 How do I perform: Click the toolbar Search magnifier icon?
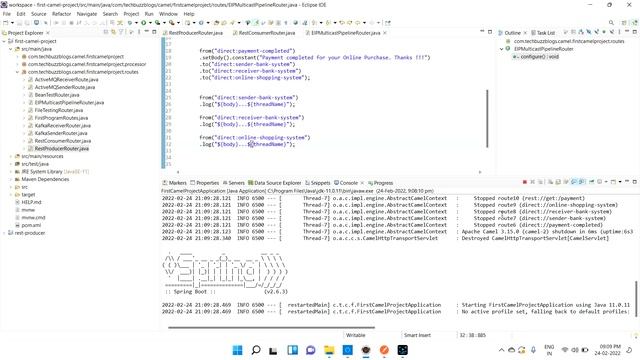(x=611, y=23)
